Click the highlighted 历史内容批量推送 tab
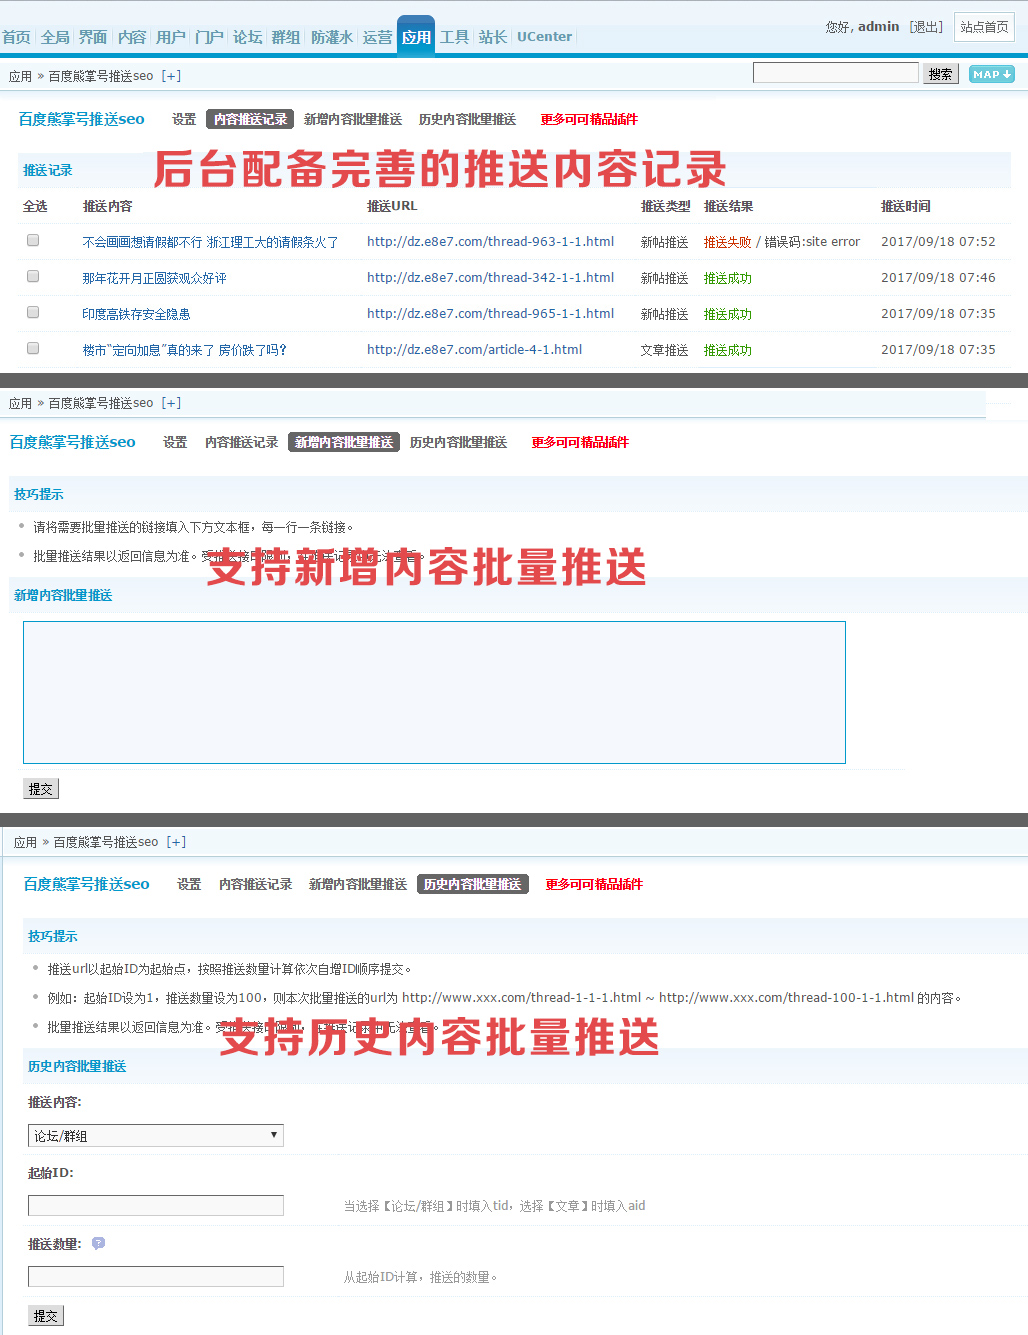The width and height of the screenshot is (1028, 1335). pyautogui.click(x=472, y=884)
